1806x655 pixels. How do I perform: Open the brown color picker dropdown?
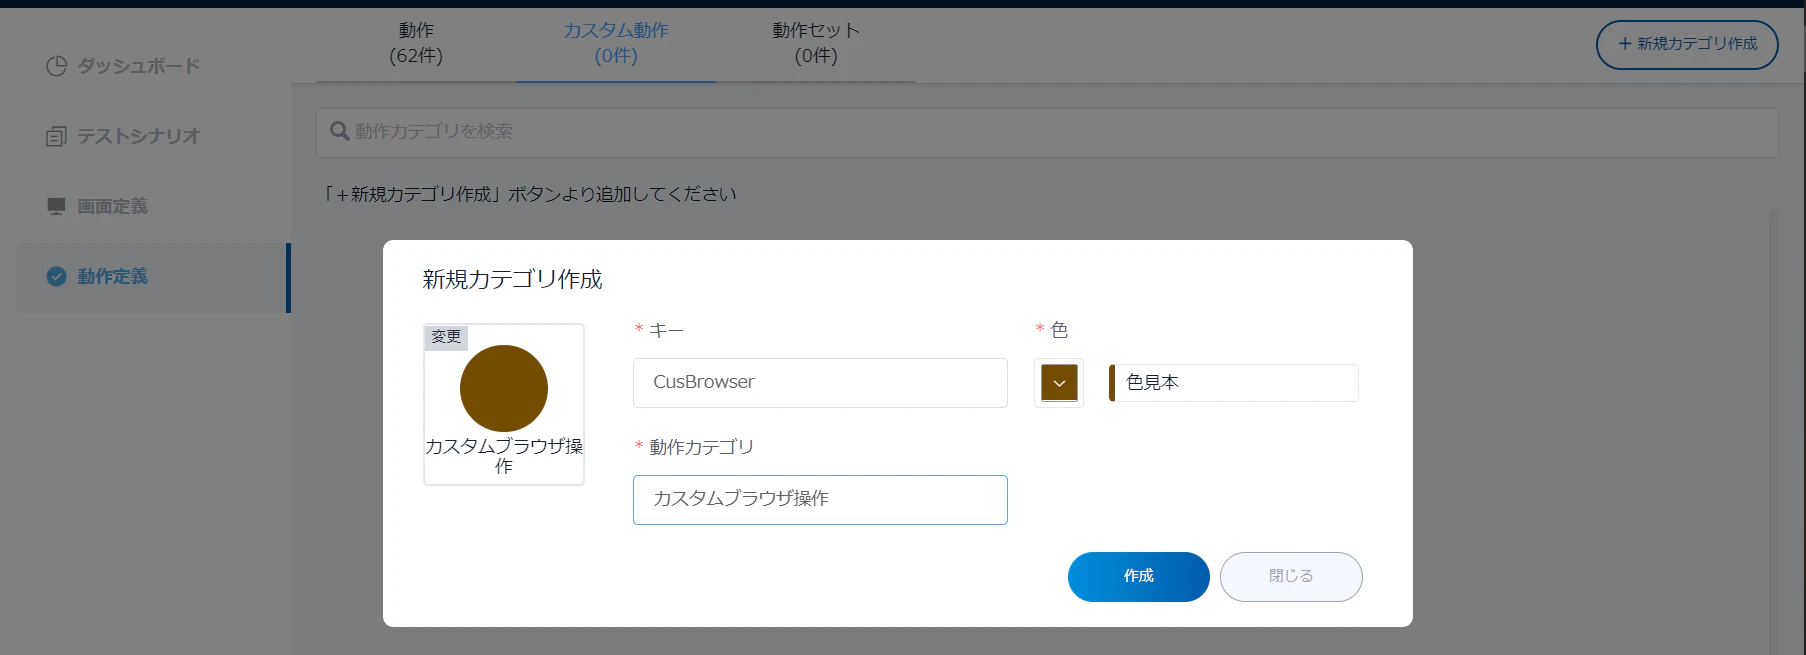click(x=1059, y=383)
